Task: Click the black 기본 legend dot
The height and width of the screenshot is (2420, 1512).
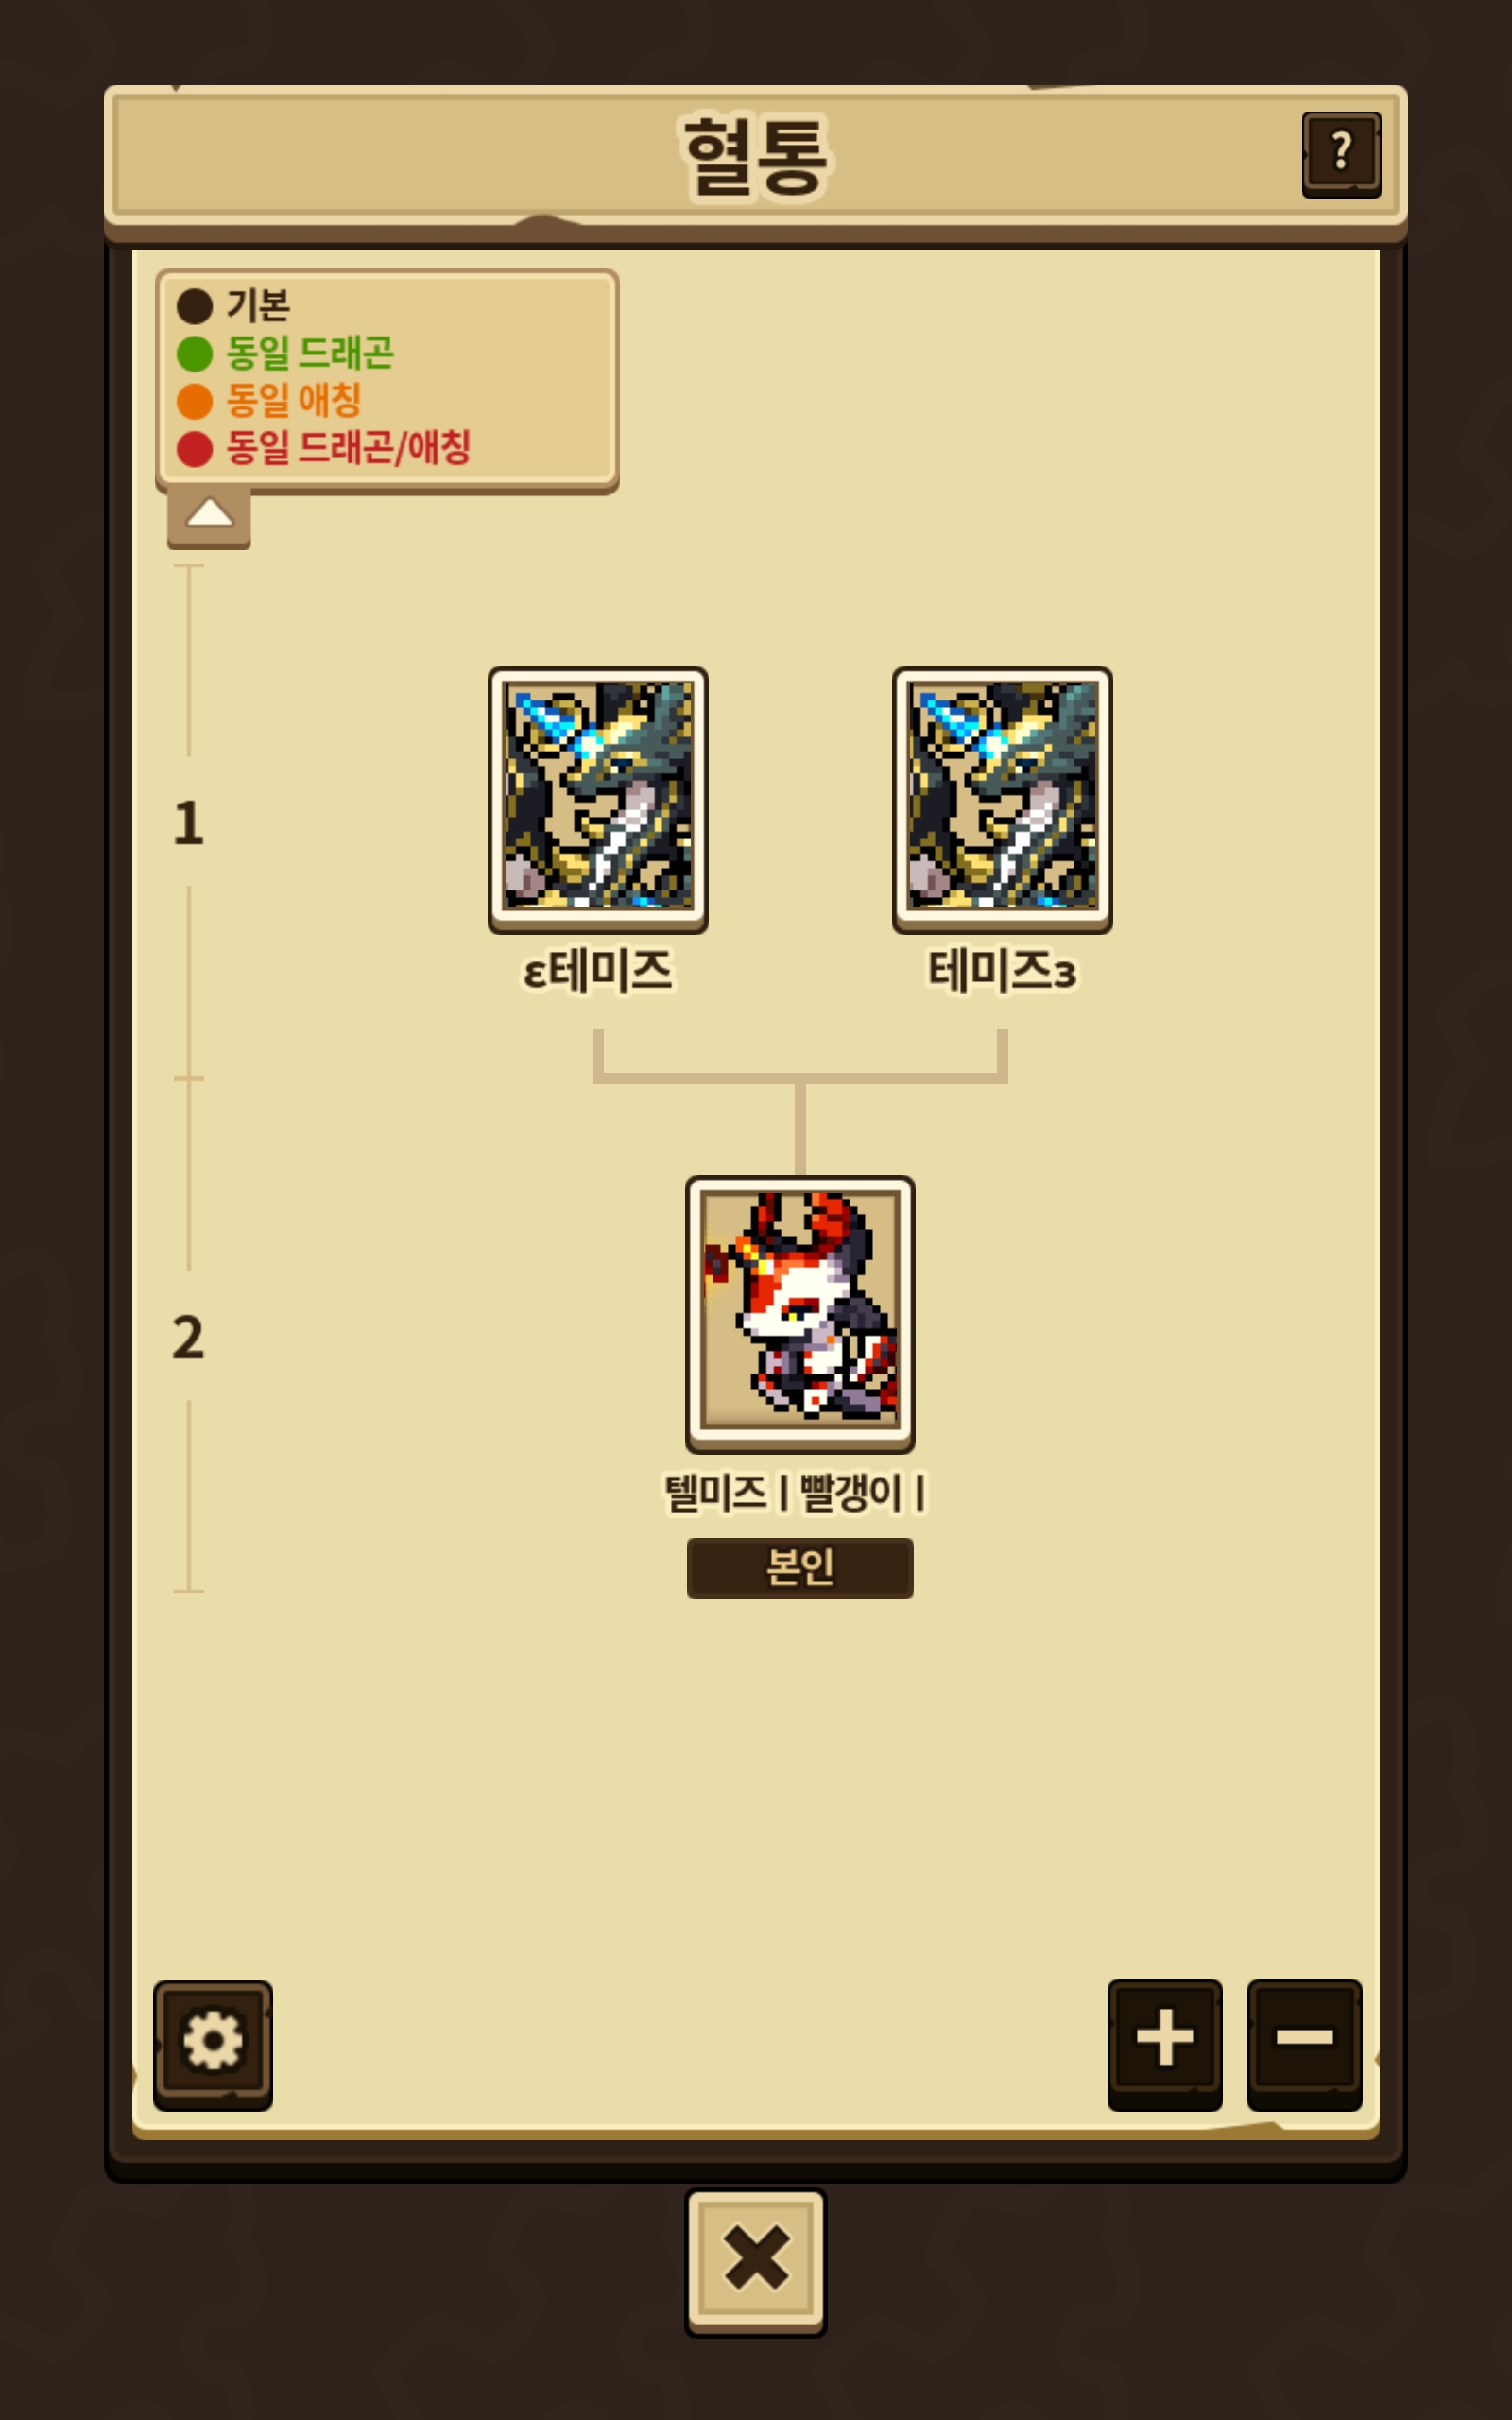Action: [x=195, y=306]
